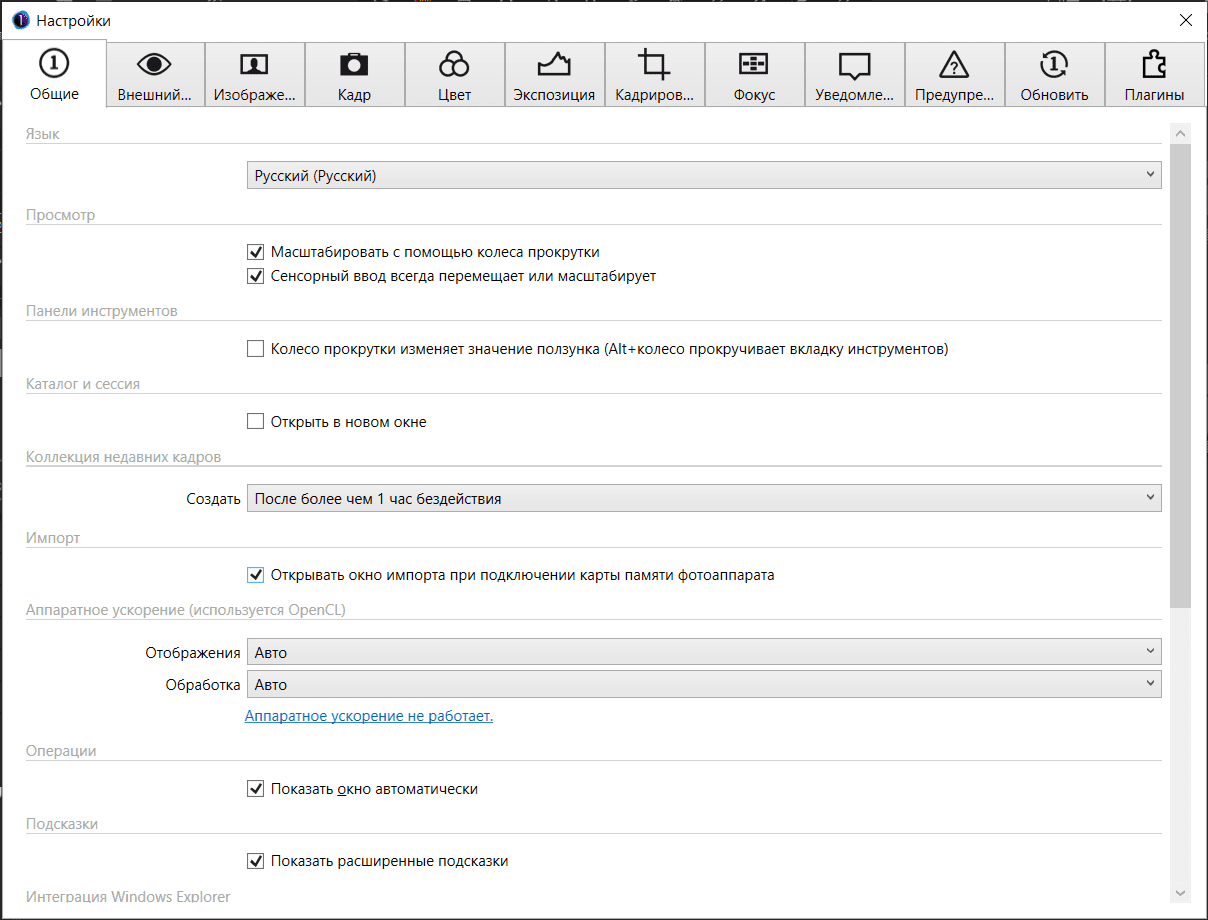The width and height of the screenshot is (1208, 920).
Task: Open the Focus (Фокус) icon tab
Action: point(755,75)
